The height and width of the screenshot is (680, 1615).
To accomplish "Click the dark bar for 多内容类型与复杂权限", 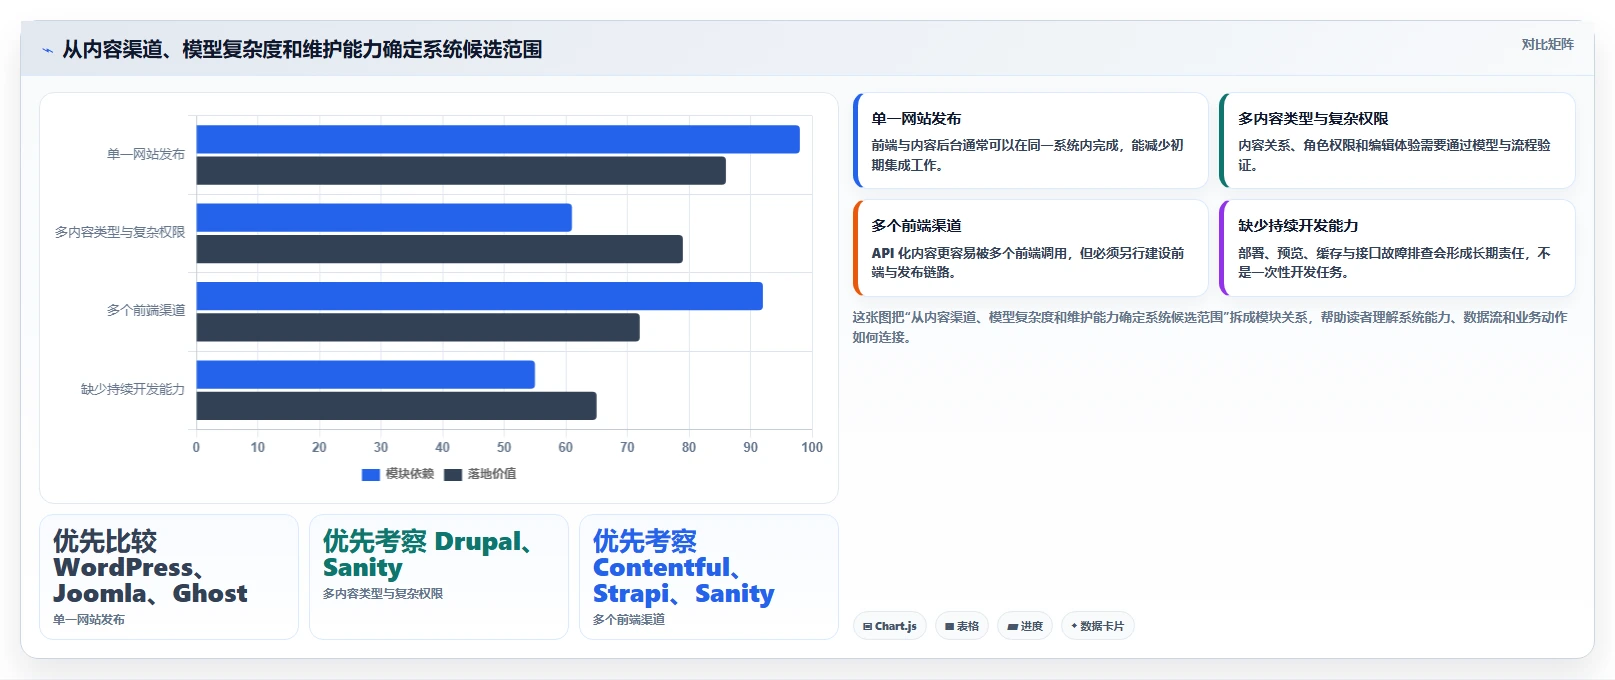I will 440,249.
